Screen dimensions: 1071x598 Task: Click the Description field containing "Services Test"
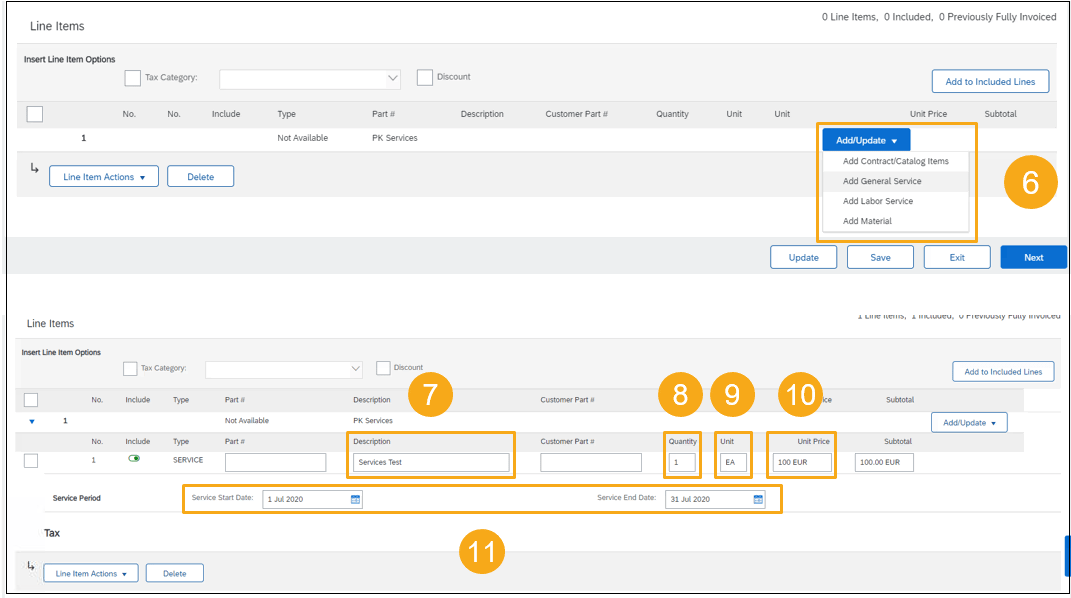point(430,462)
